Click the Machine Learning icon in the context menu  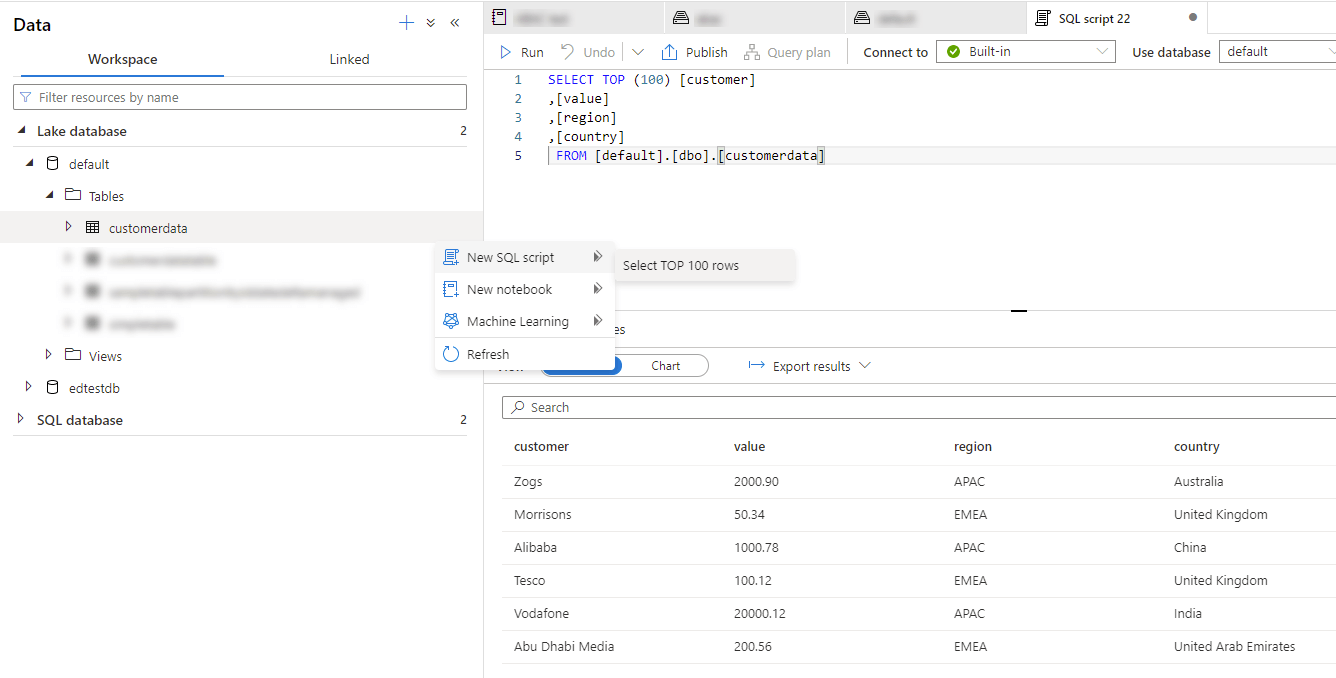pos(451,321)
